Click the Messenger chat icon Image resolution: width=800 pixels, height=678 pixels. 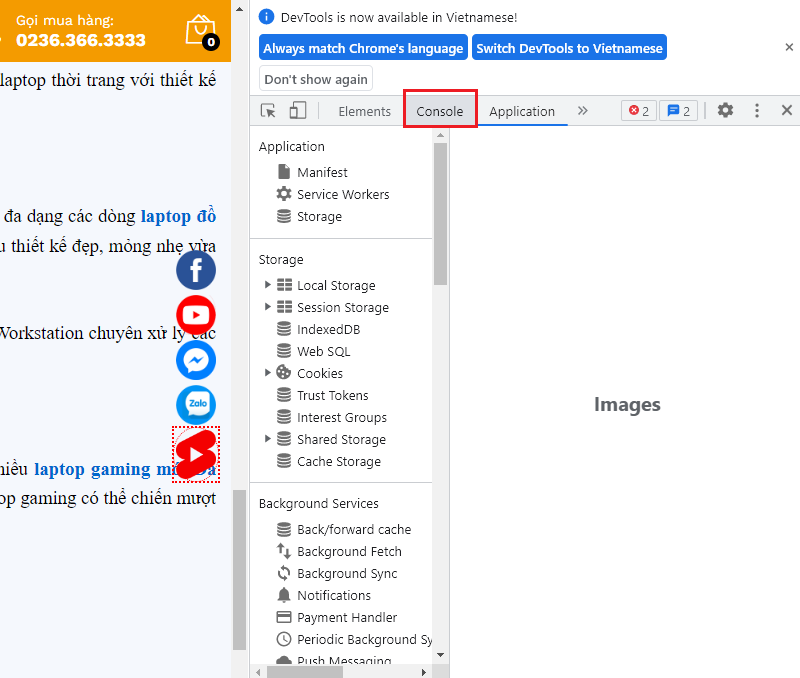click(x=195, y=360)
